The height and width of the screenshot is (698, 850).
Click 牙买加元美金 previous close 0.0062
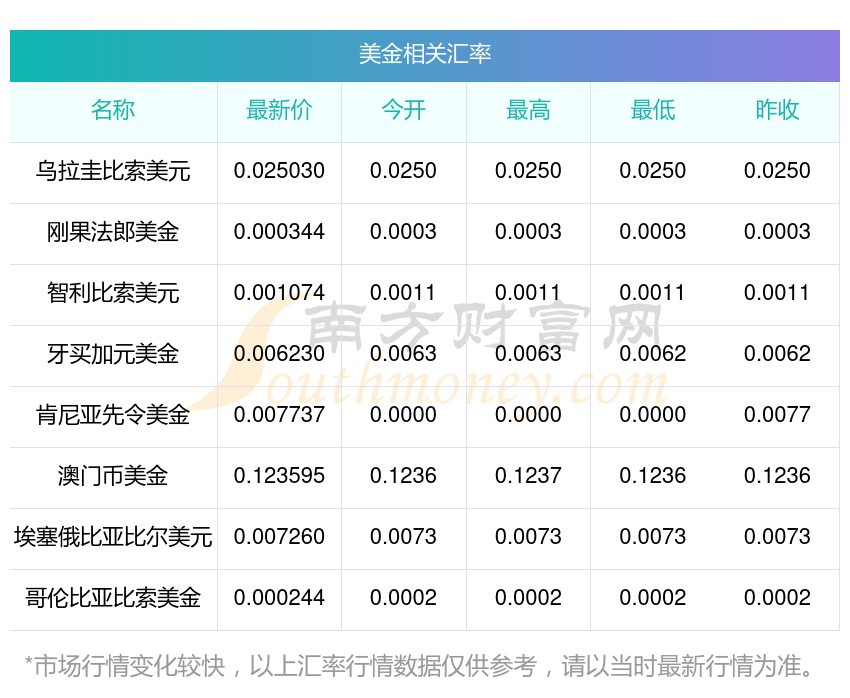click(777, 354)
